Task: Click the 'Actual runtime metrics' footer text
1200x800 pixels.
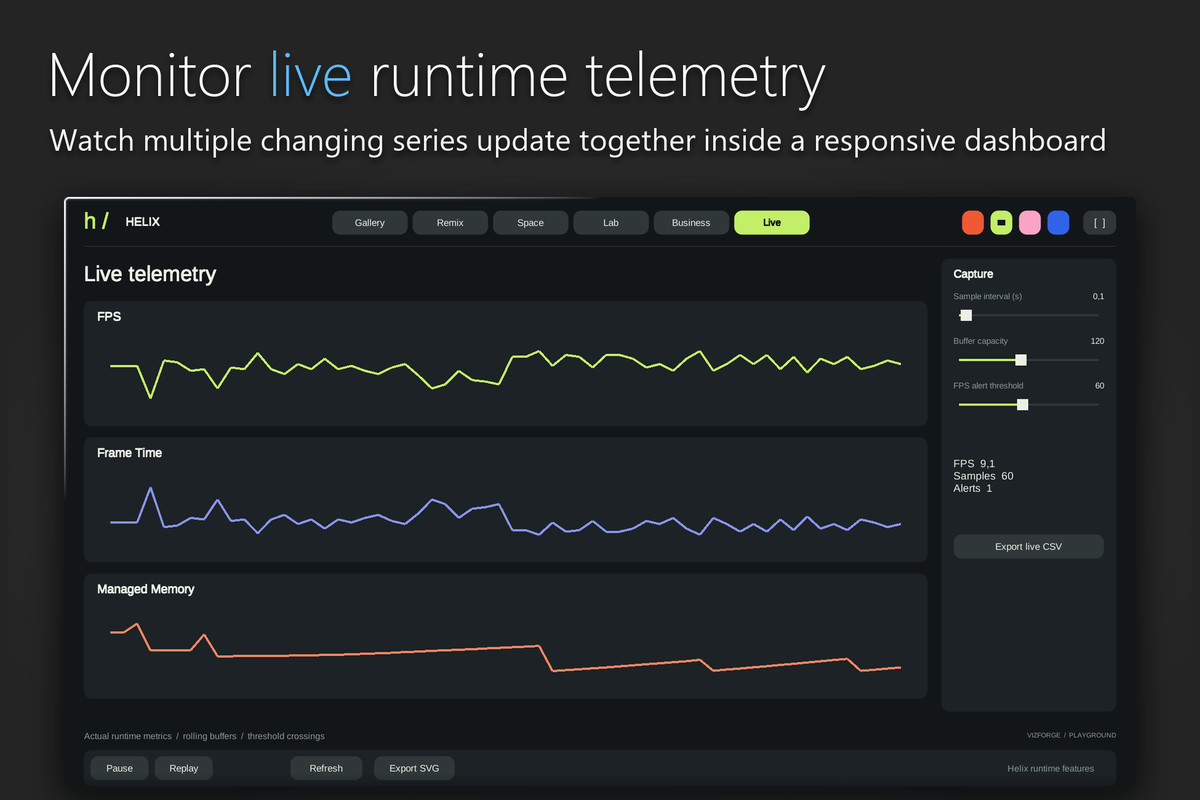Action: 128,736
